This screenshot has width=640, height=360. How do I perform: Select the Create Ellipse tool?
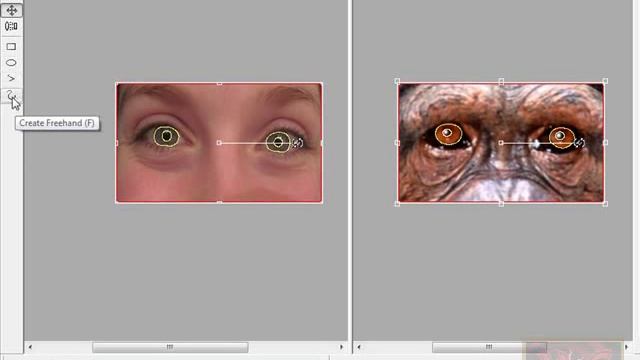click(11, 62)
